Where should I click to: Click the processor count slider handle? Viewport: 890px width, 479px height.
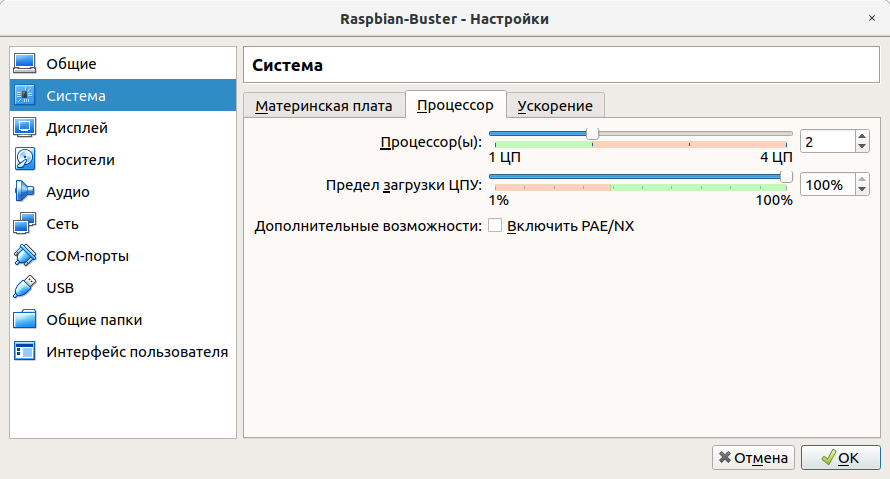(x=592, y=133)
